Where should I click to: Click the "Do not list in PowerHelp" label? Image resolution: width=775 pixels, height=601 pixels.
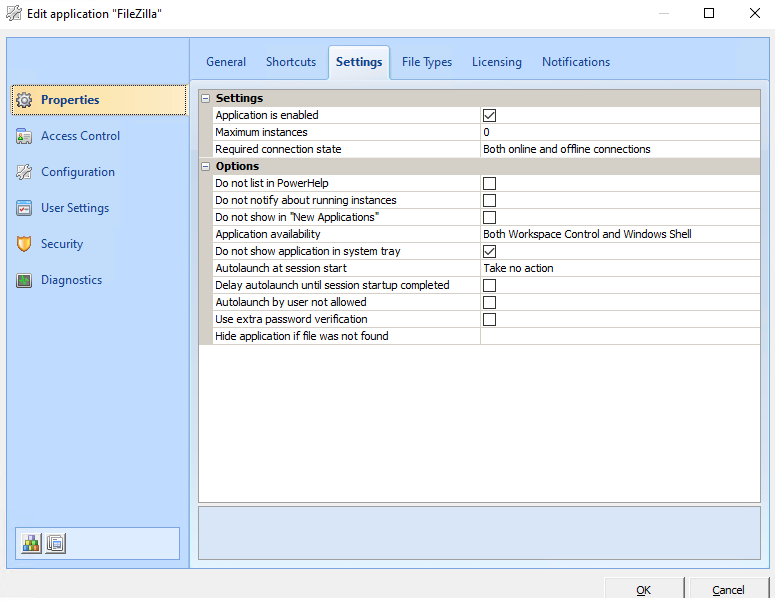(x=271, y=183)
